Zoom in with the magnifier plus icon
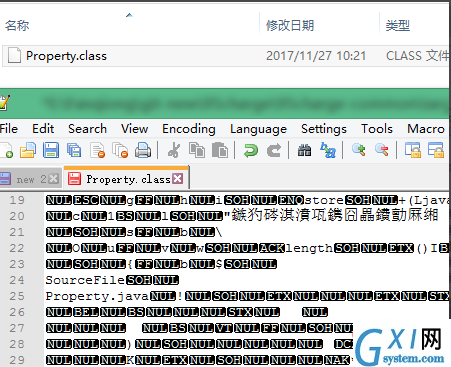 click(x=359, y=150)
